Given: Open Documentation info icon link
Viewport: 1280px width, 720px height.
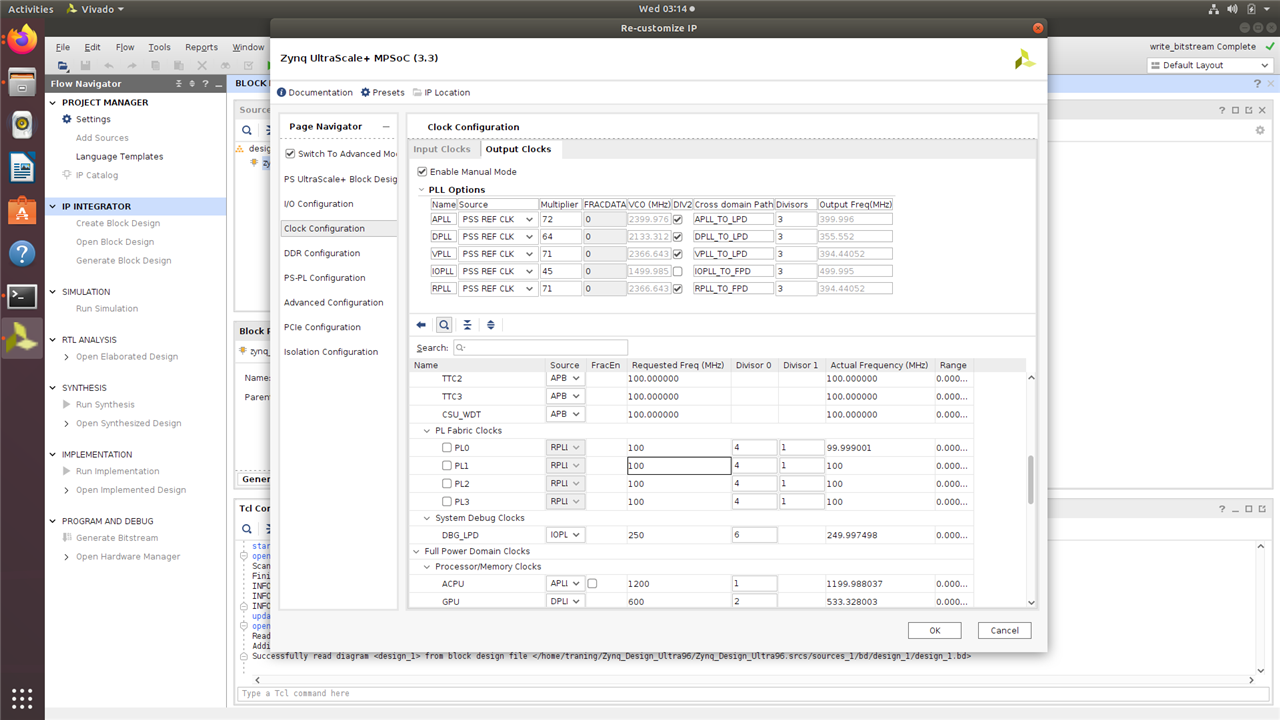Looking at the screenshot, I should (315, 92).
